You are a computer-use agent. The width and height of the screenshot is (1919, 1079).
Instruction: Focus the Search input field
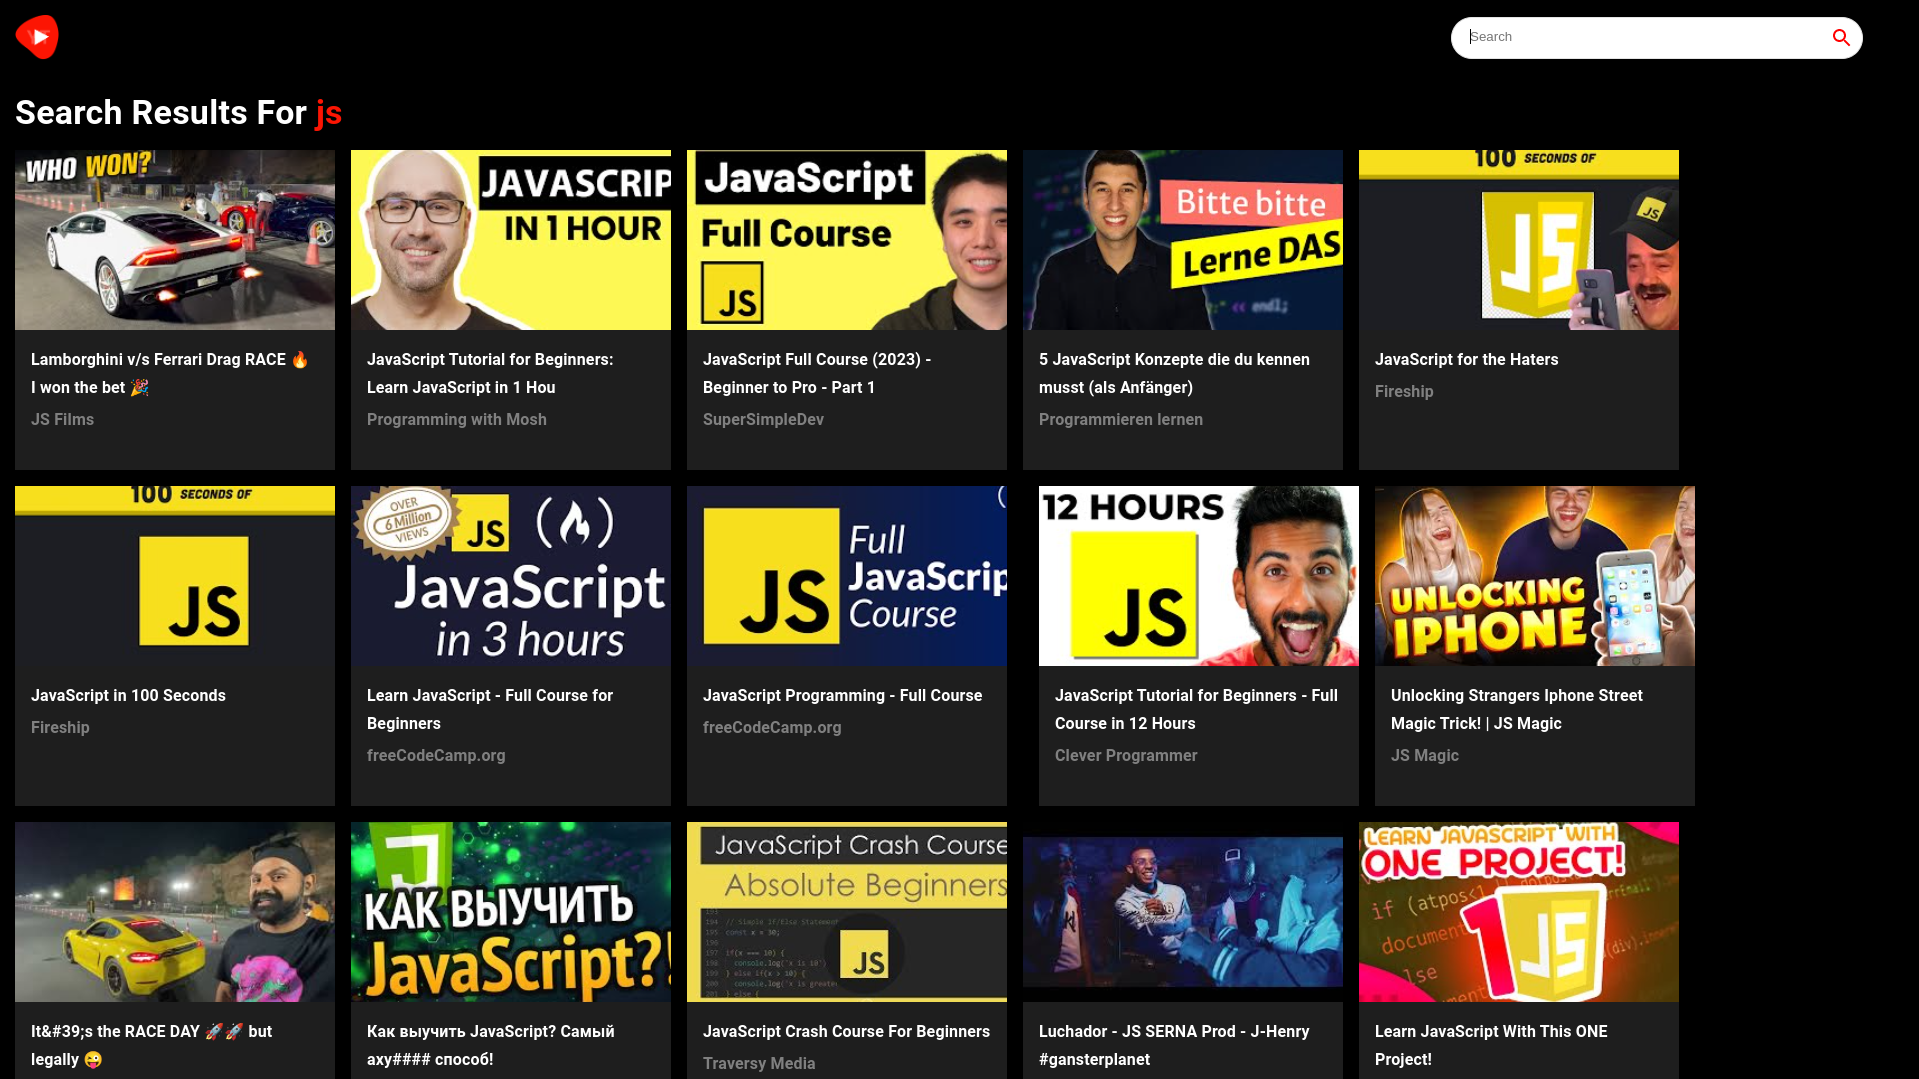(x=1640, y=38)
